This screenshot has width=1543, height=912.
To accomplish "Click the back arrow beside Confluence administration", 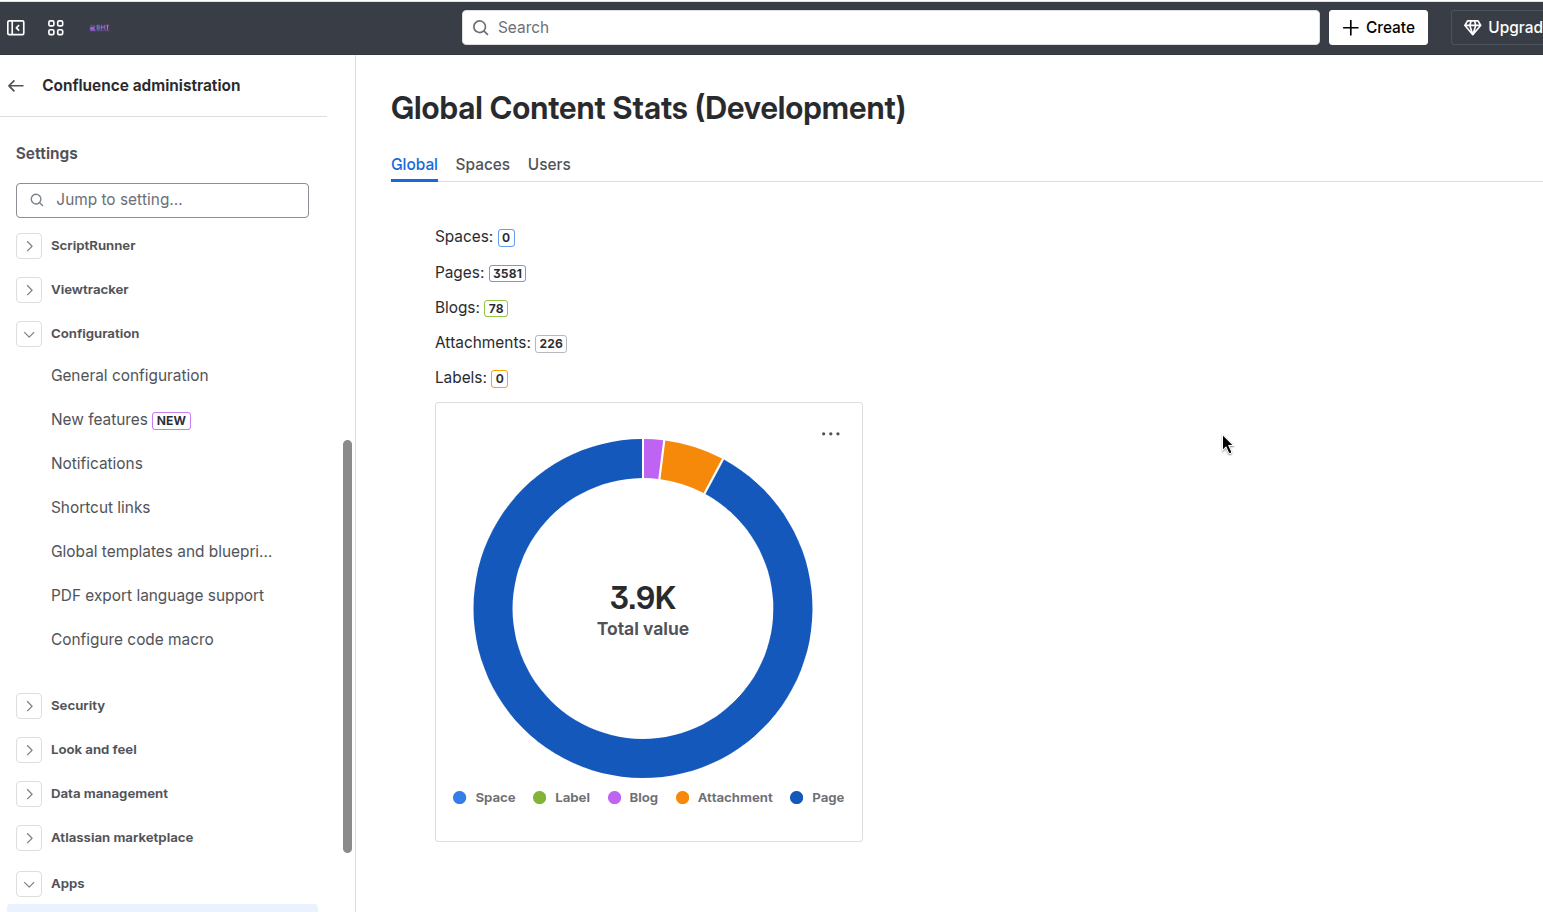I will click(16, 86).
